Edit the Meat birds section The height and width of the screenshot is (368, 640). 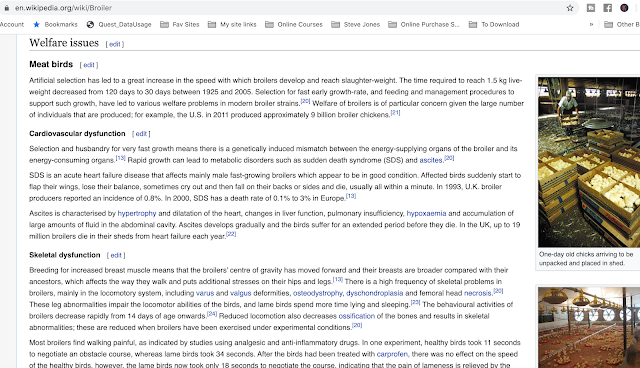[x=89, y=65]
